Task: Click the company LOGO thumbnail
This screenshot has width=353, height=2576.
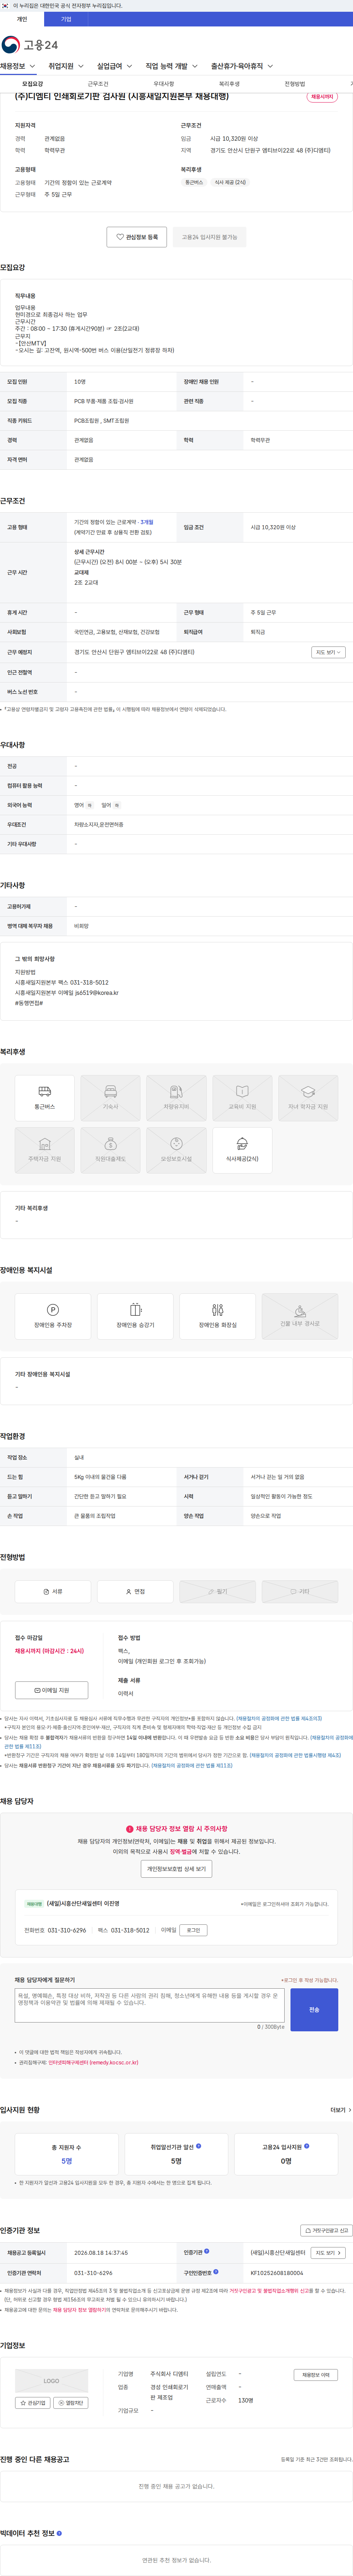Action: pos(52,2381)
